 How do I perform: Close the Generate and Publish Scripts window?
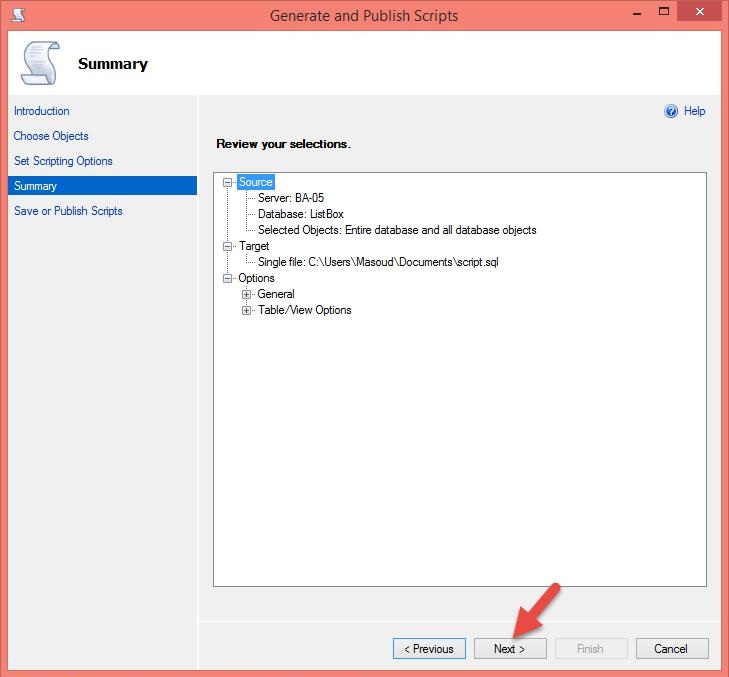(x=700, y=12)
